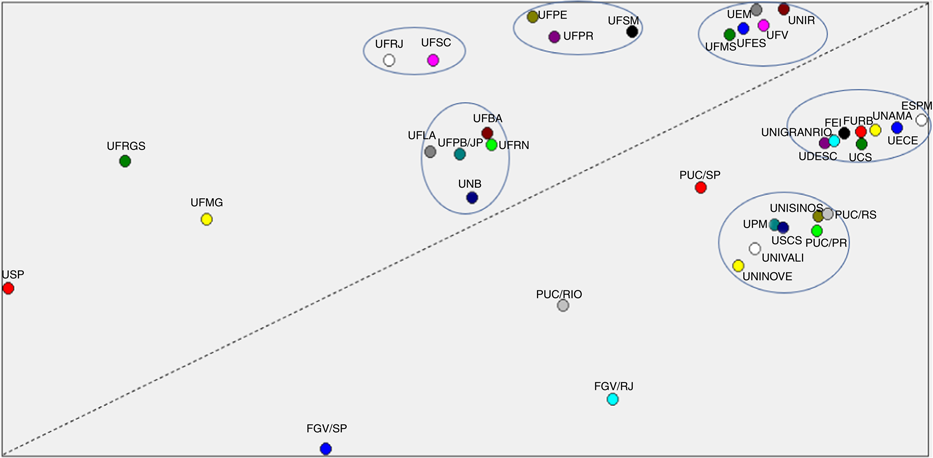Click the 'FGV/RJ' label text
Viewport: 933px width, 458px height.
coord(614,386)
